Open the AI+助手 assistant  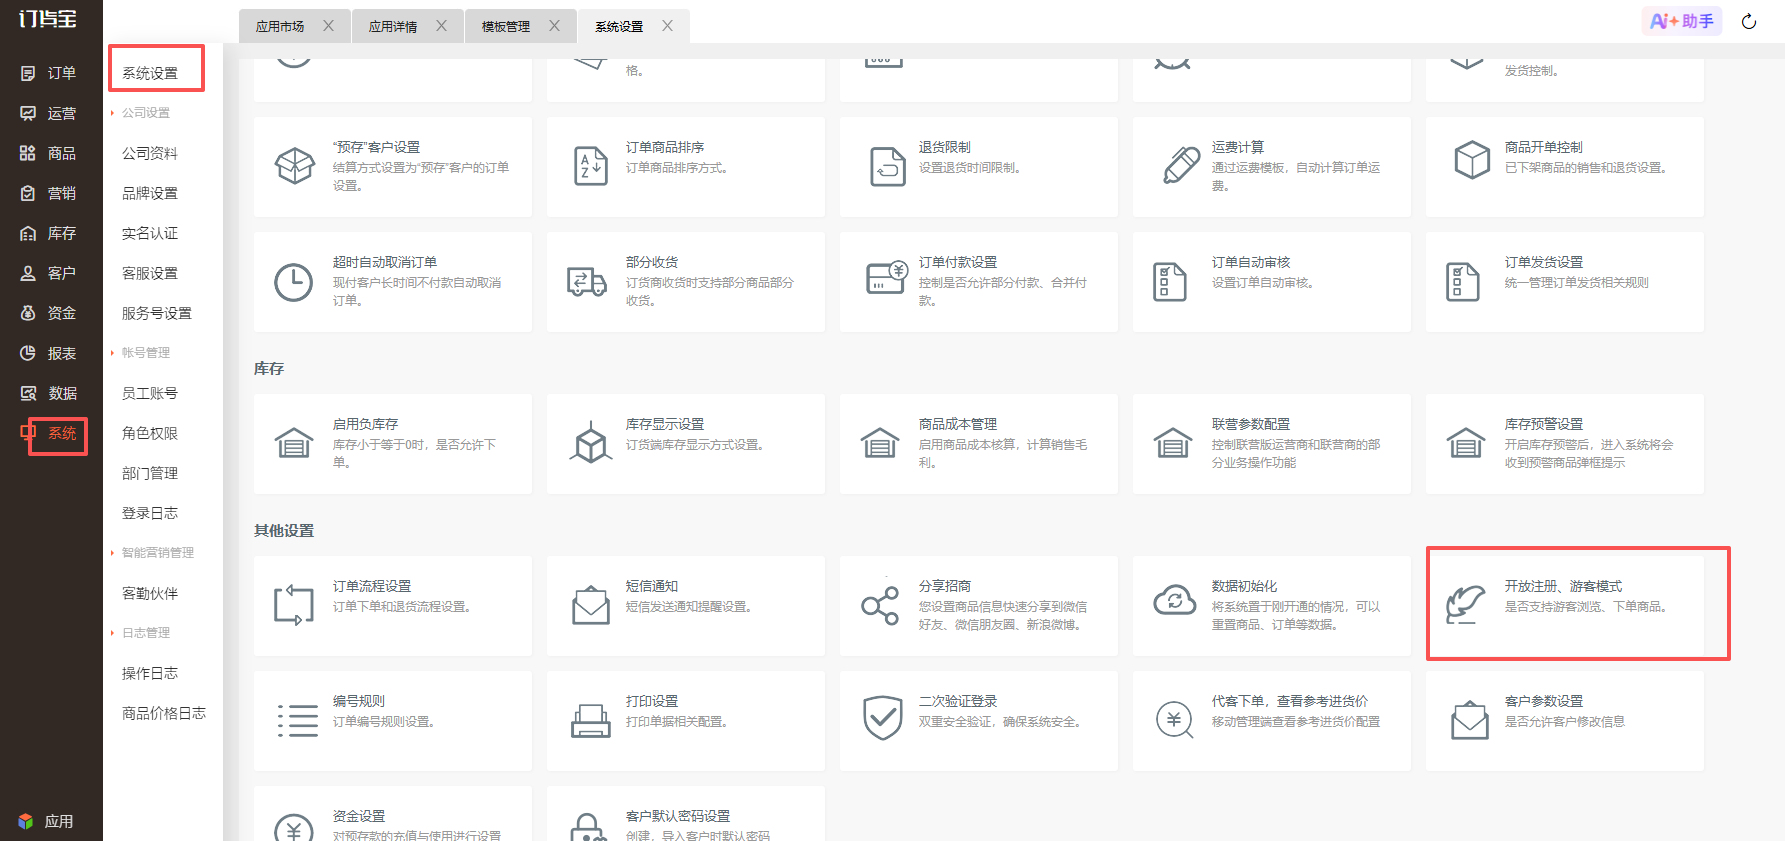click(1682, 21)
